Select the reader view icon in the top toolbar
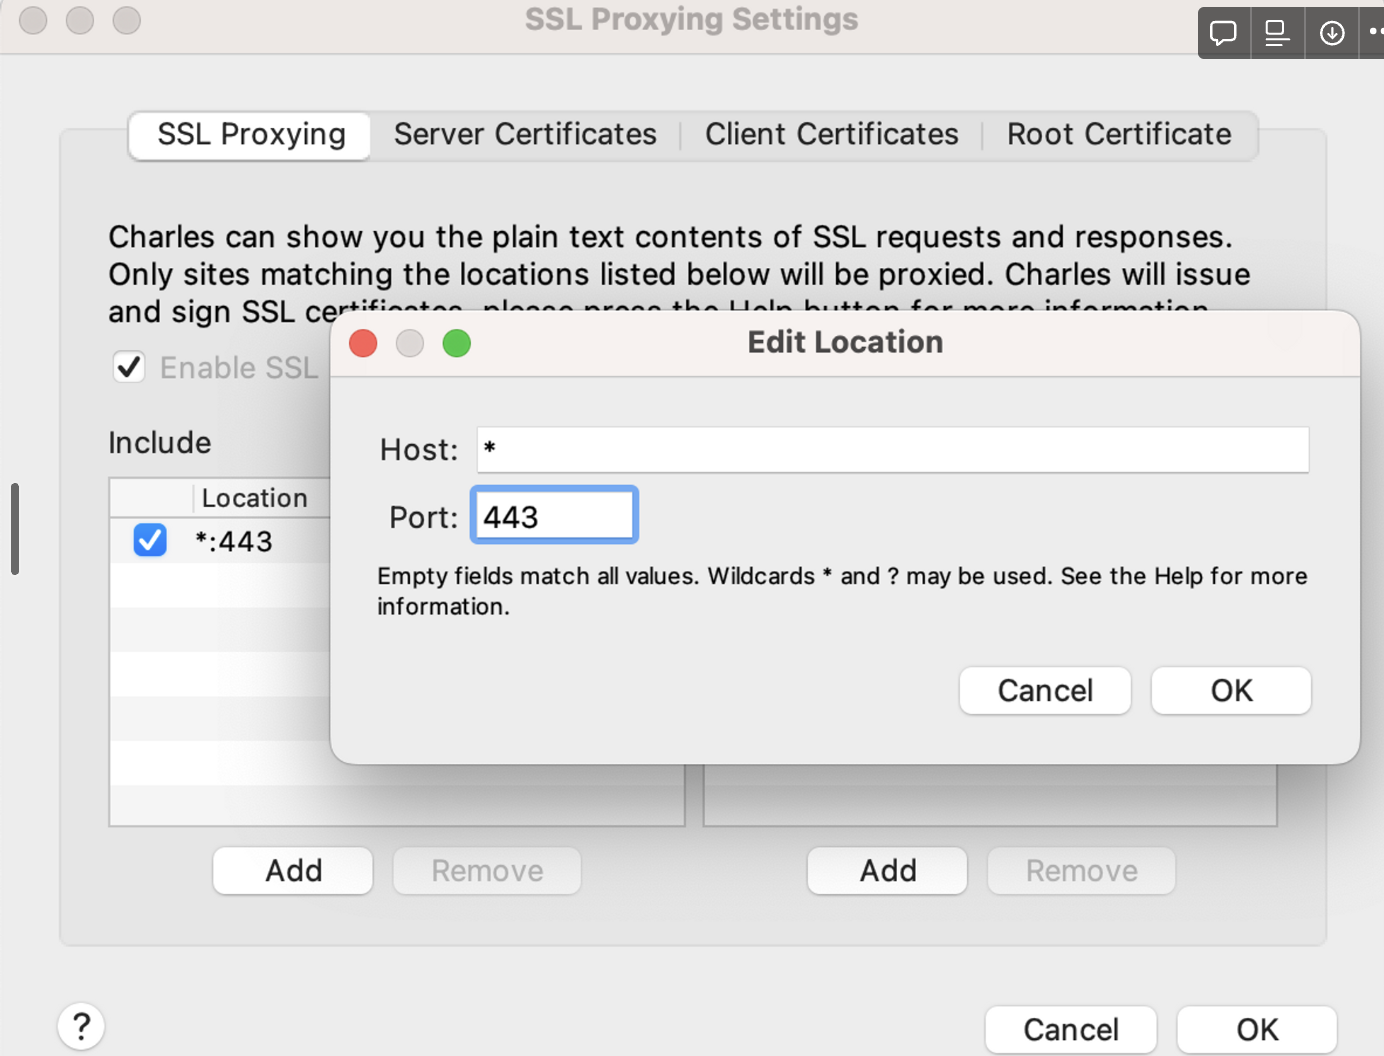Image resolution: width=1384 pixels, height=1056 pixels. click(x=1277, y=32)
